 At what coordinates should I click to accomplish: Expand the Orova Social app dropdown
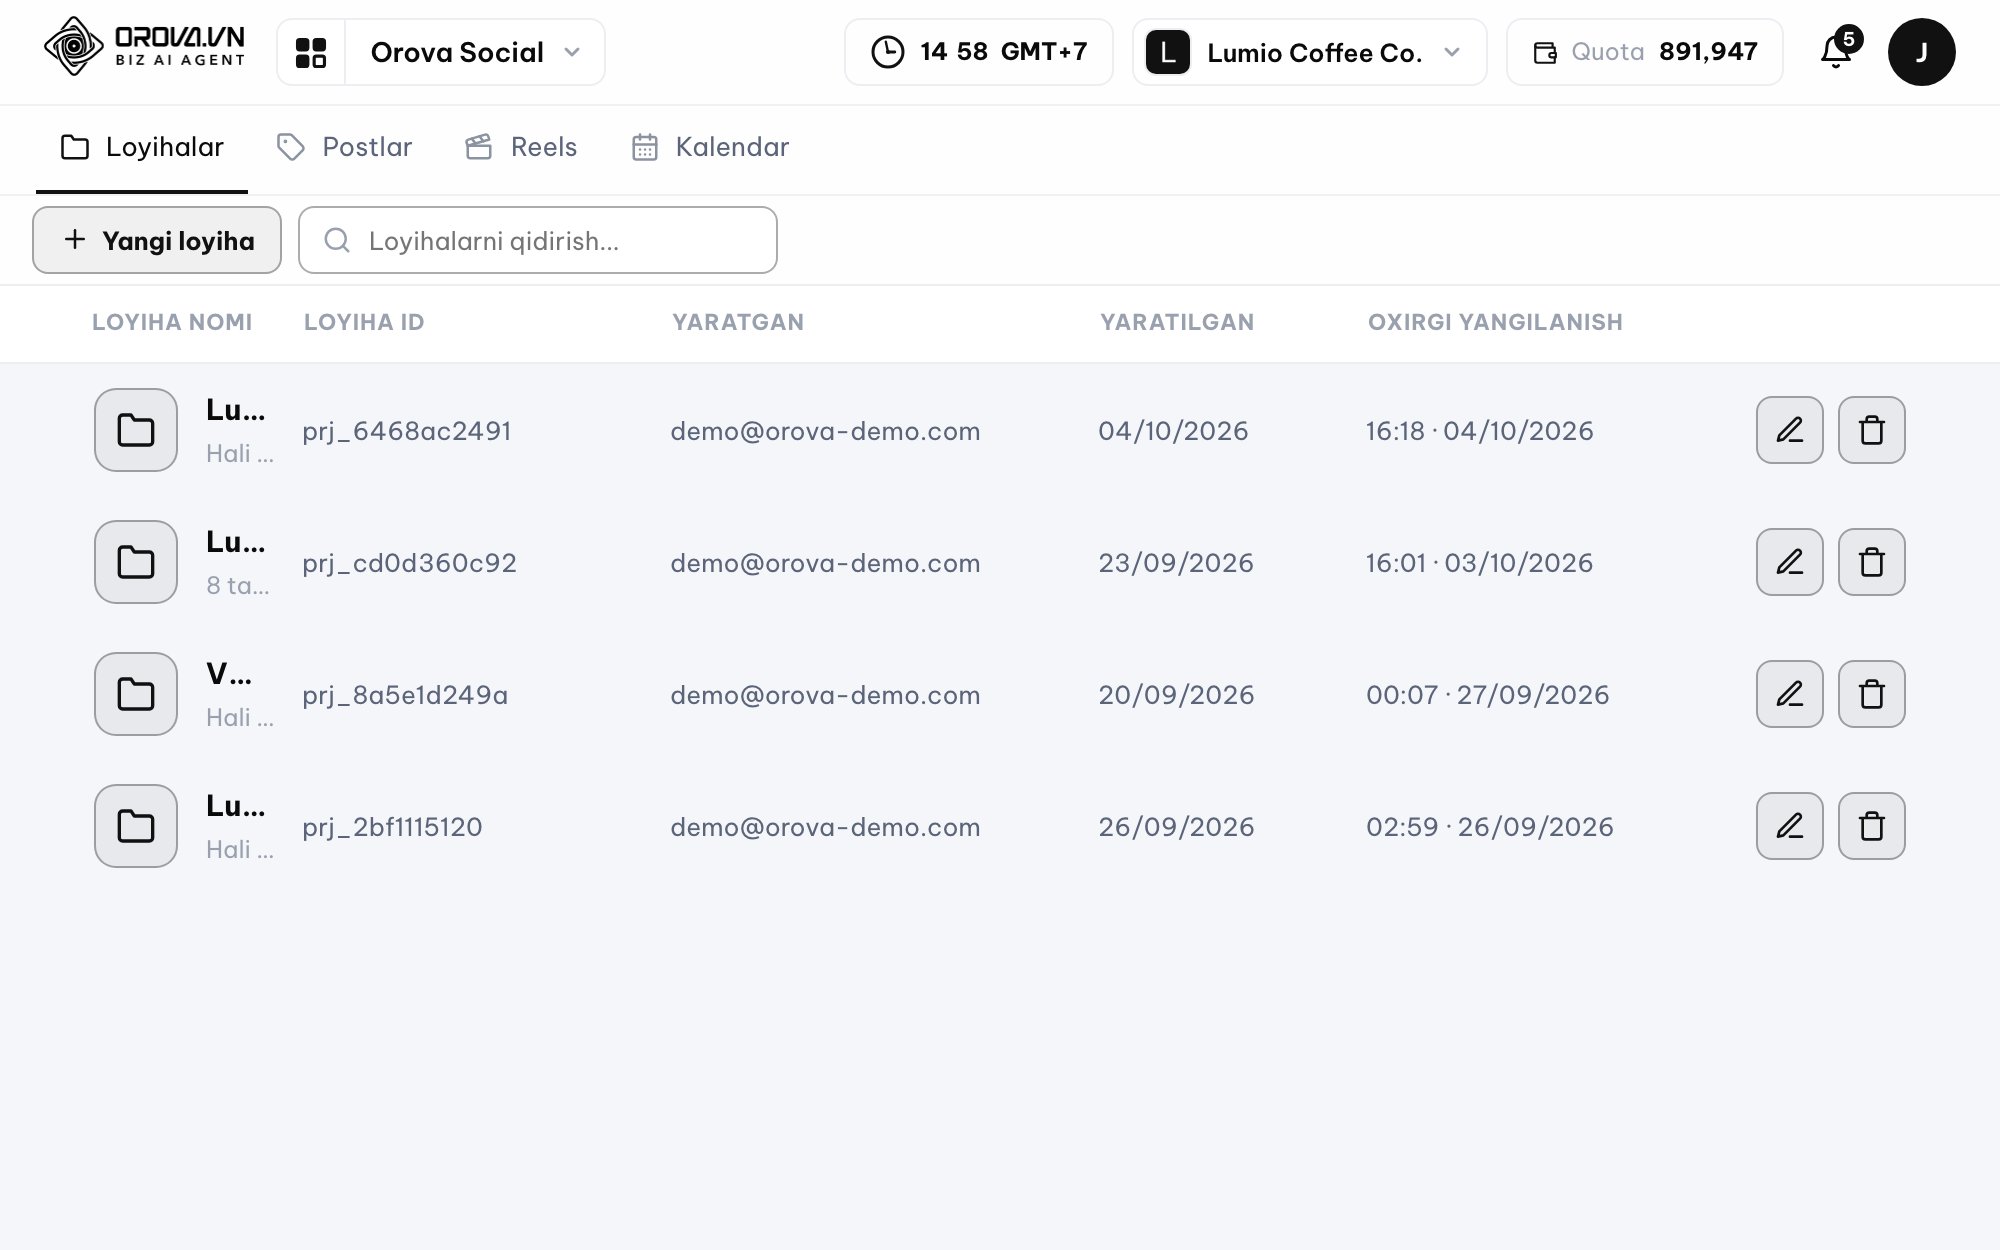(476, 52)
